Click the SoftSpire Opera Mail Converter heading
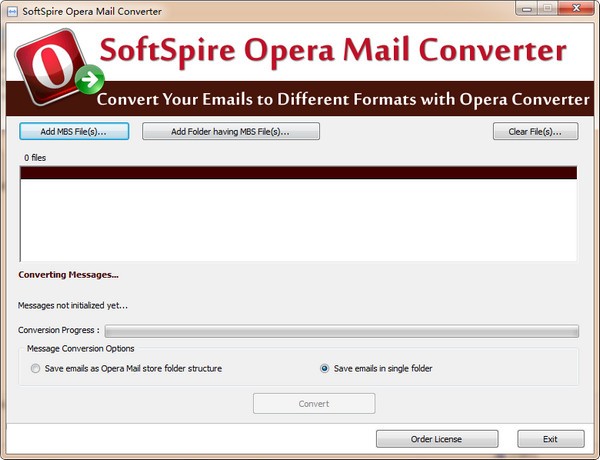 click(333, 51)
